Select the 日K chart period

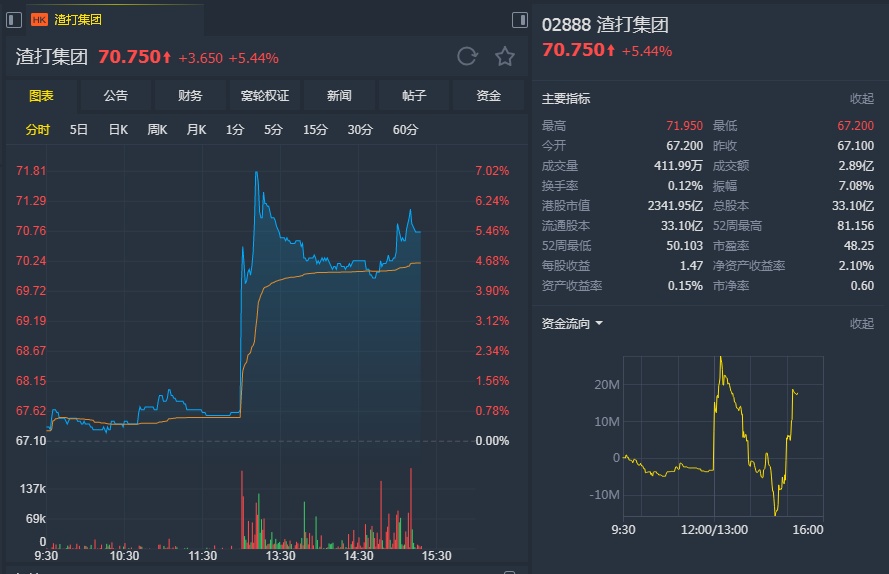[x=118, y=129]
